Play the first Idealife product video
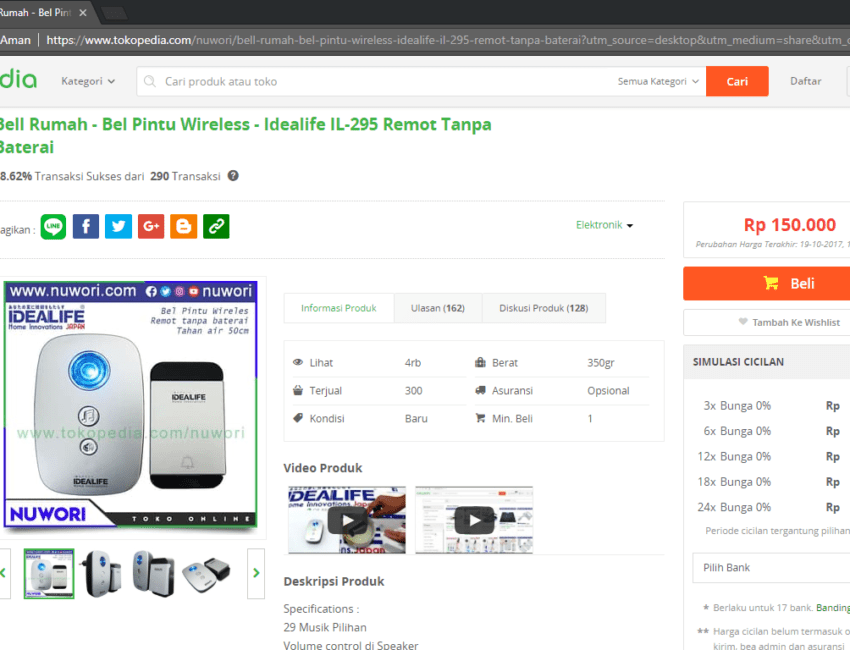Screen dimensions: 850x650 [x=347, y=520]
